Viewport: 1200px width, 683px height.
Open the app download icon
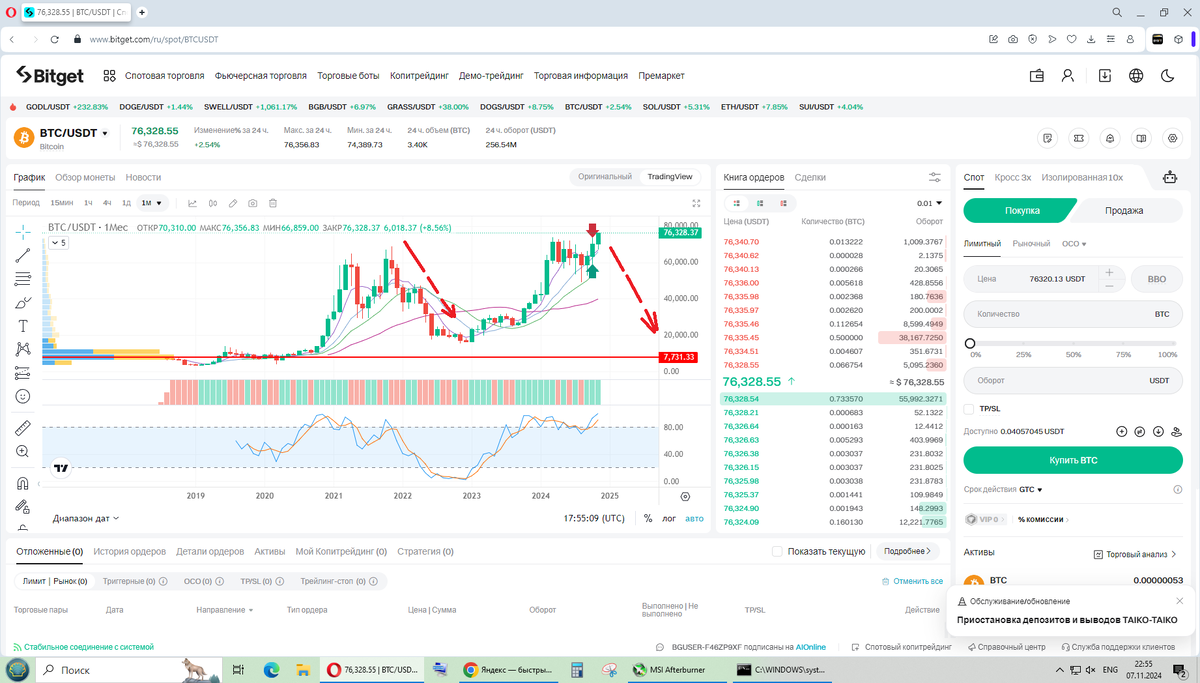click(1104, 75)
